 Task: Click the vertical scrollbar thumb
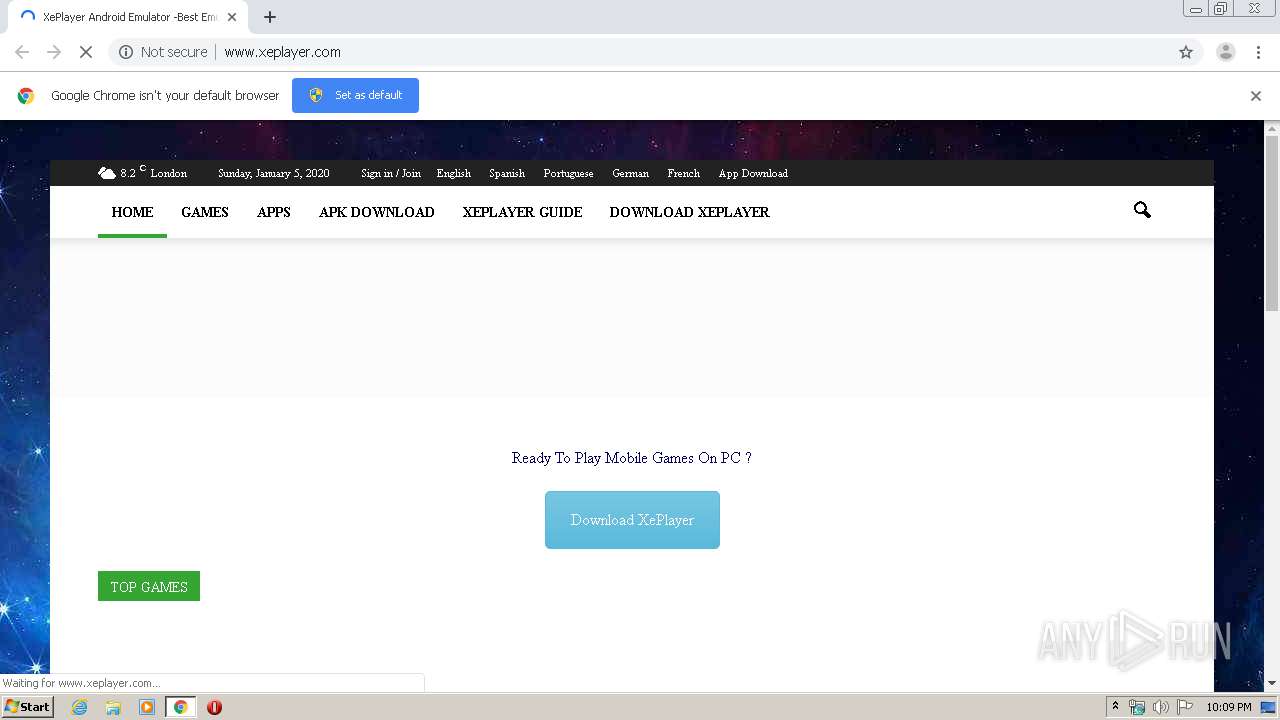pos(1272,224)
